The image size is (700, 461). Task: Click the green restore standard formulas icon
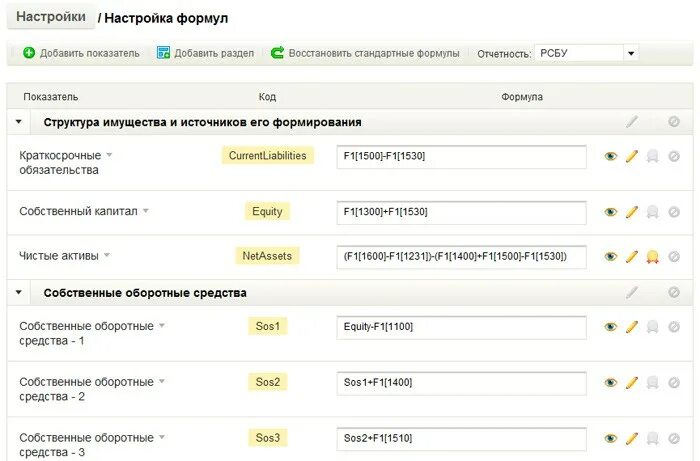pyautogui.click(x=277, y=53)
